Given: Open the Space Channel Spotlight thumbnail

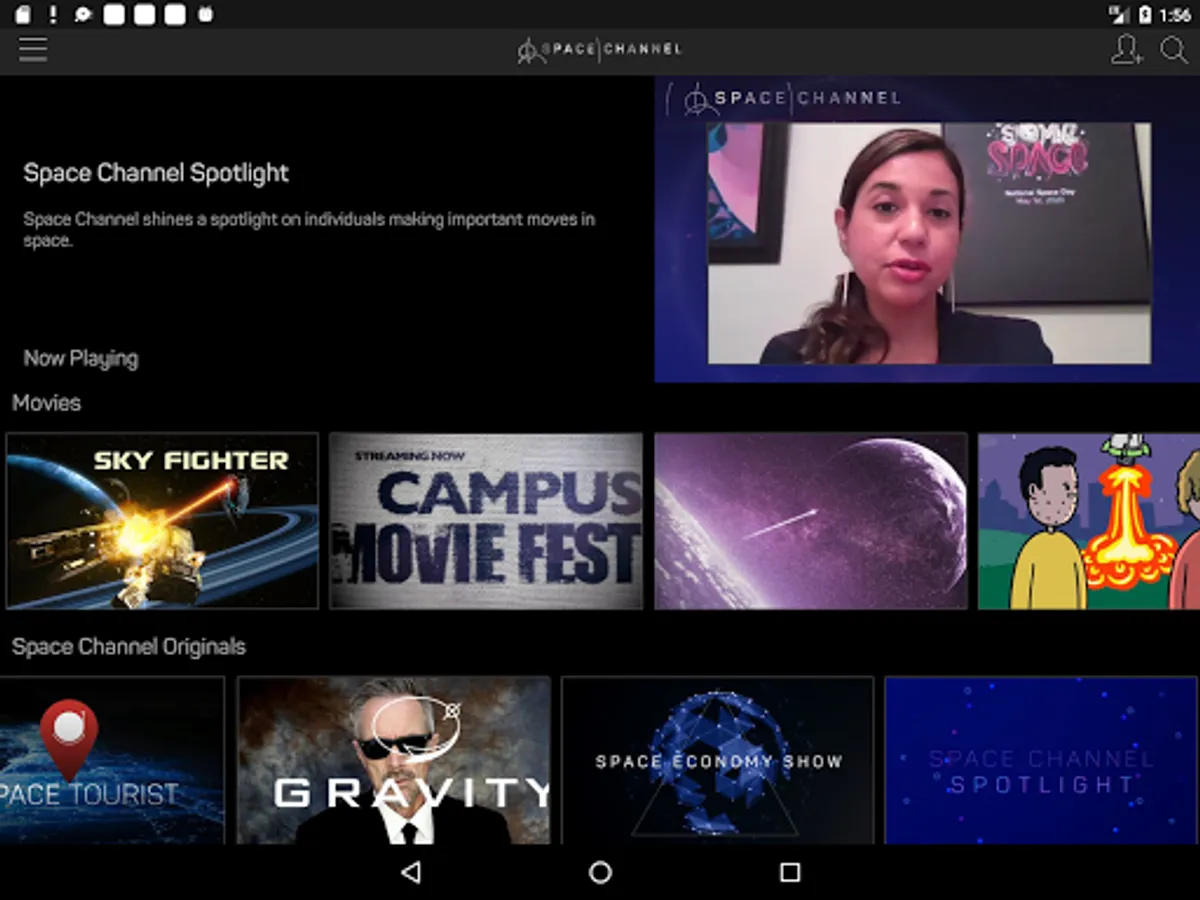Looking at the screenshot, I should click(1041, 760).
